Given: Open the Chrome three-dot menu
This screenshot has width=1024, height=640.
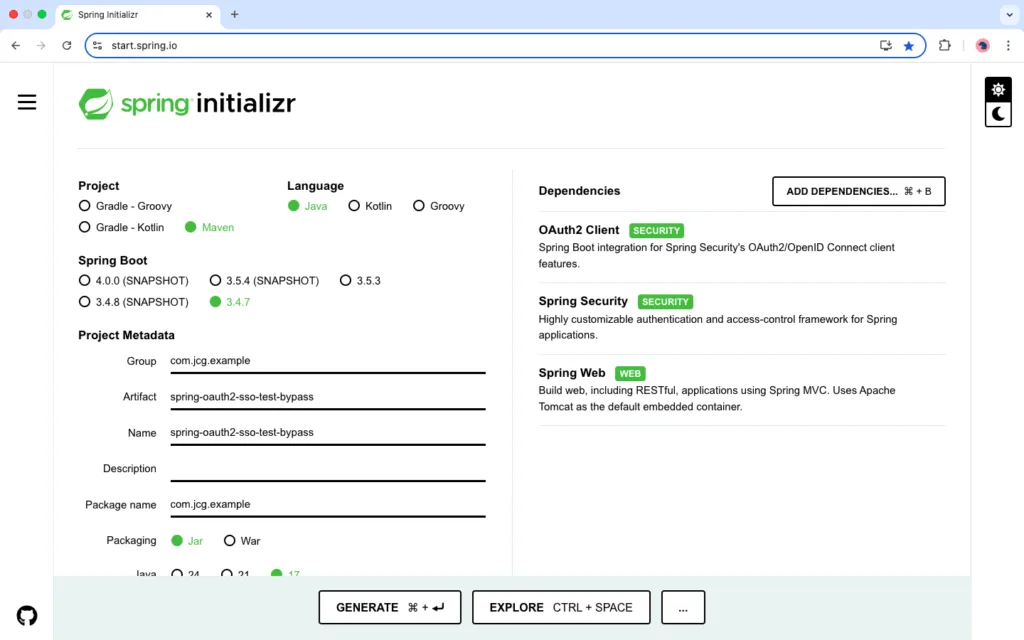Looking at the screenshot, I should 1008,46.
